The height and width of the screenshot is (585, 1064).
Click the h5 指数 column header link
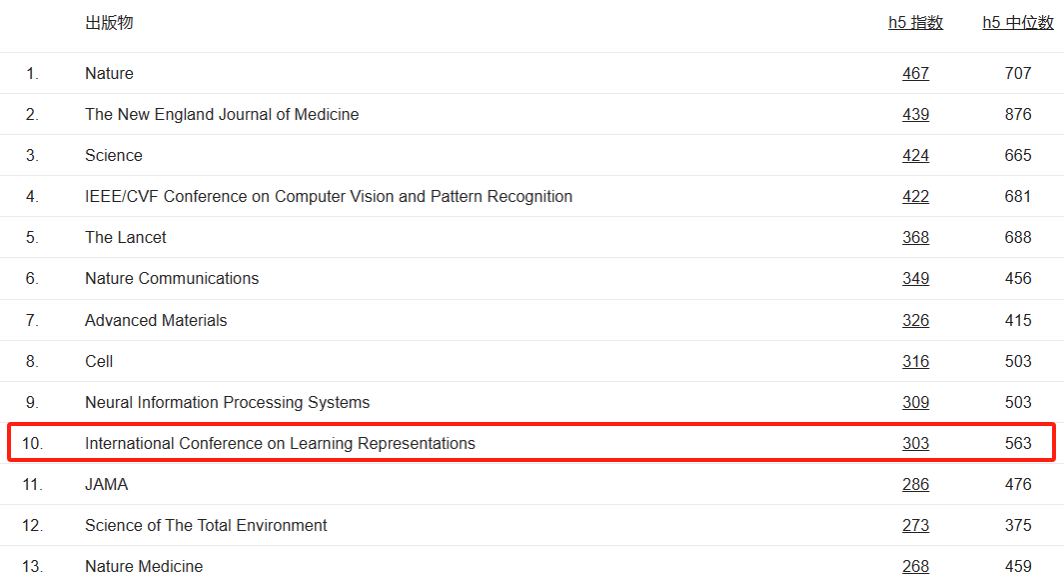click(x=915, y=23)
